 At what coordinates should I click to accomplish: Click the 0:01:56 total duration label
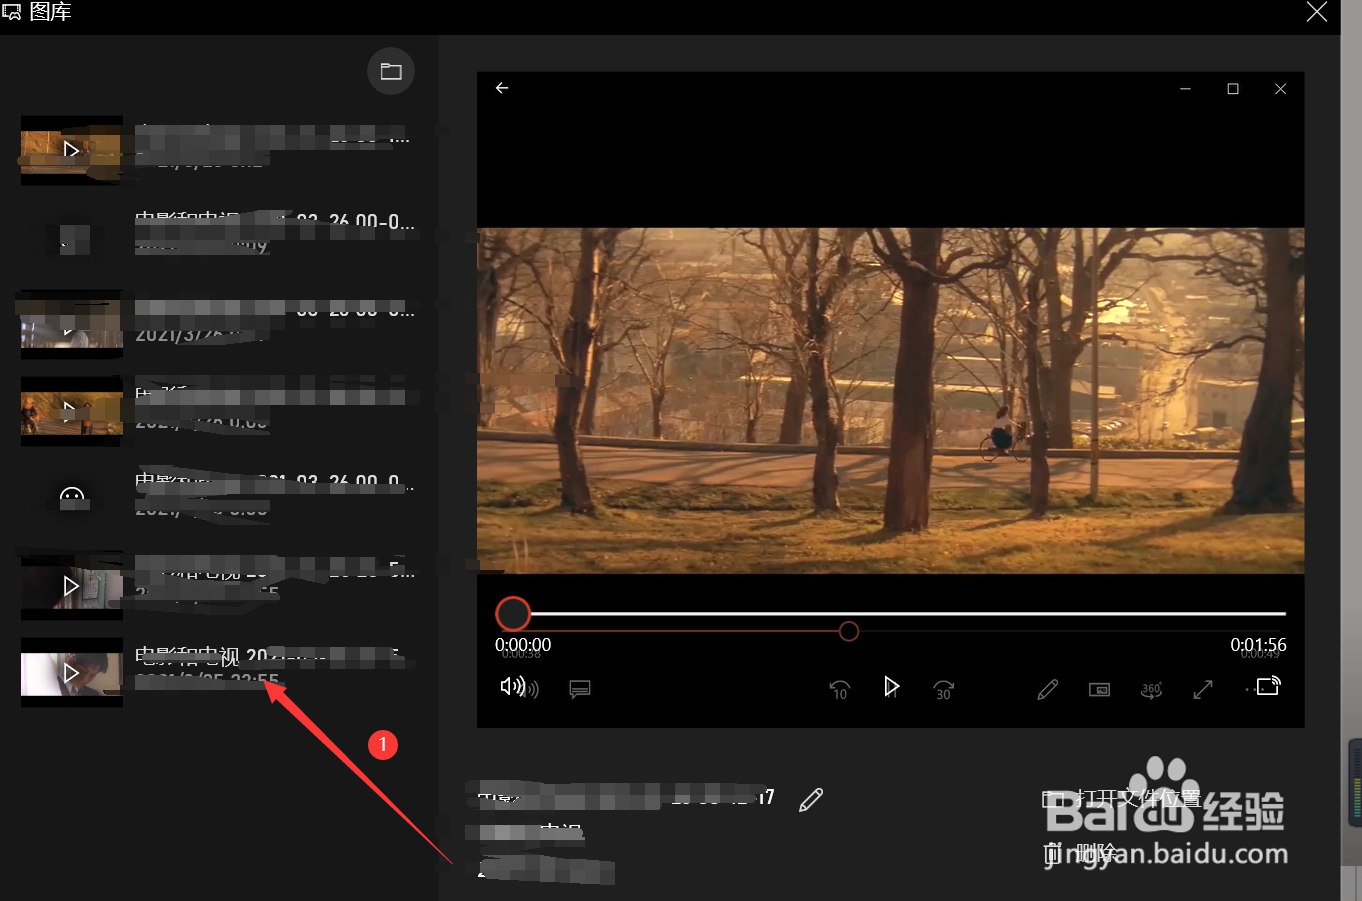coord(1258,645)
